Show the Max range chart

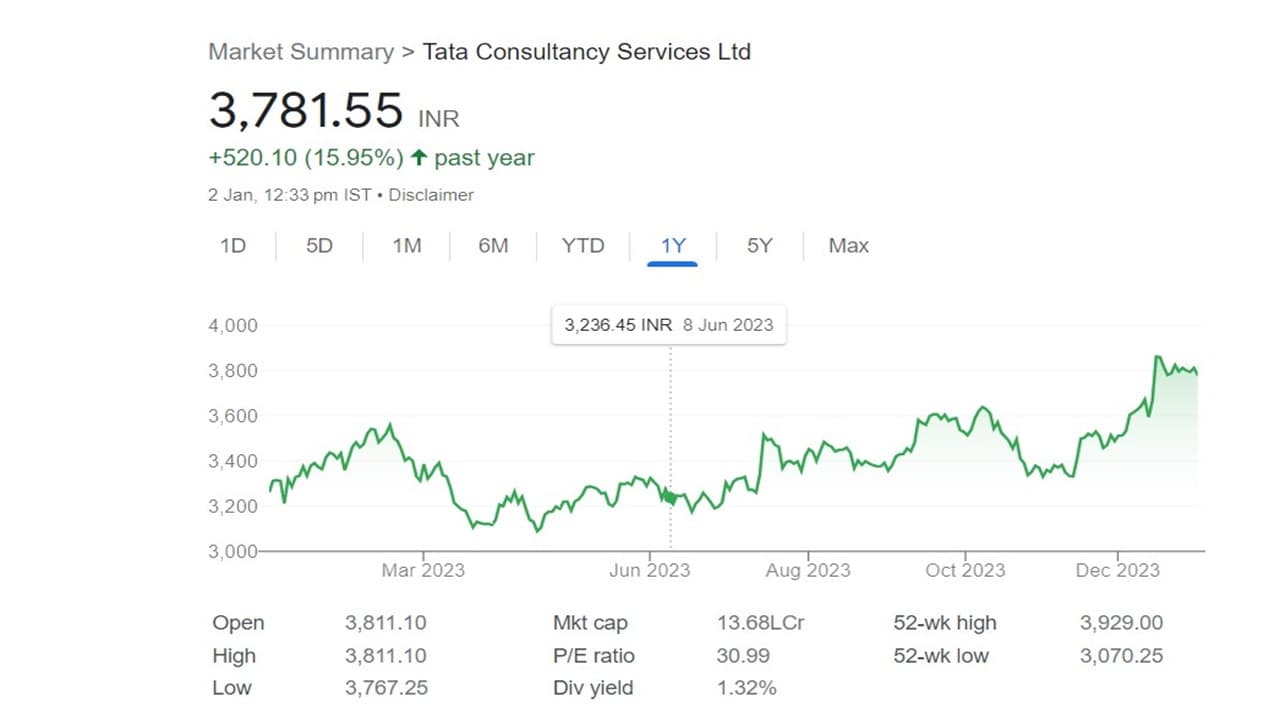pyautogui.click(x=849, y=246)
